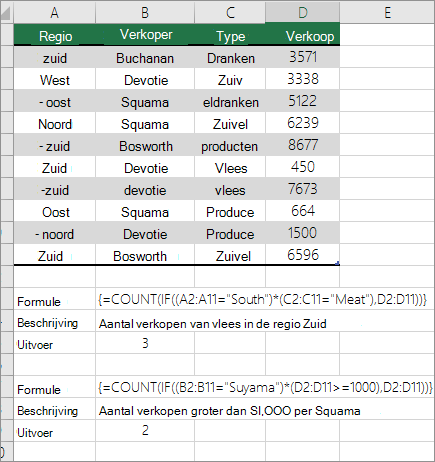Select the cell with value 8677

point(303,145)
